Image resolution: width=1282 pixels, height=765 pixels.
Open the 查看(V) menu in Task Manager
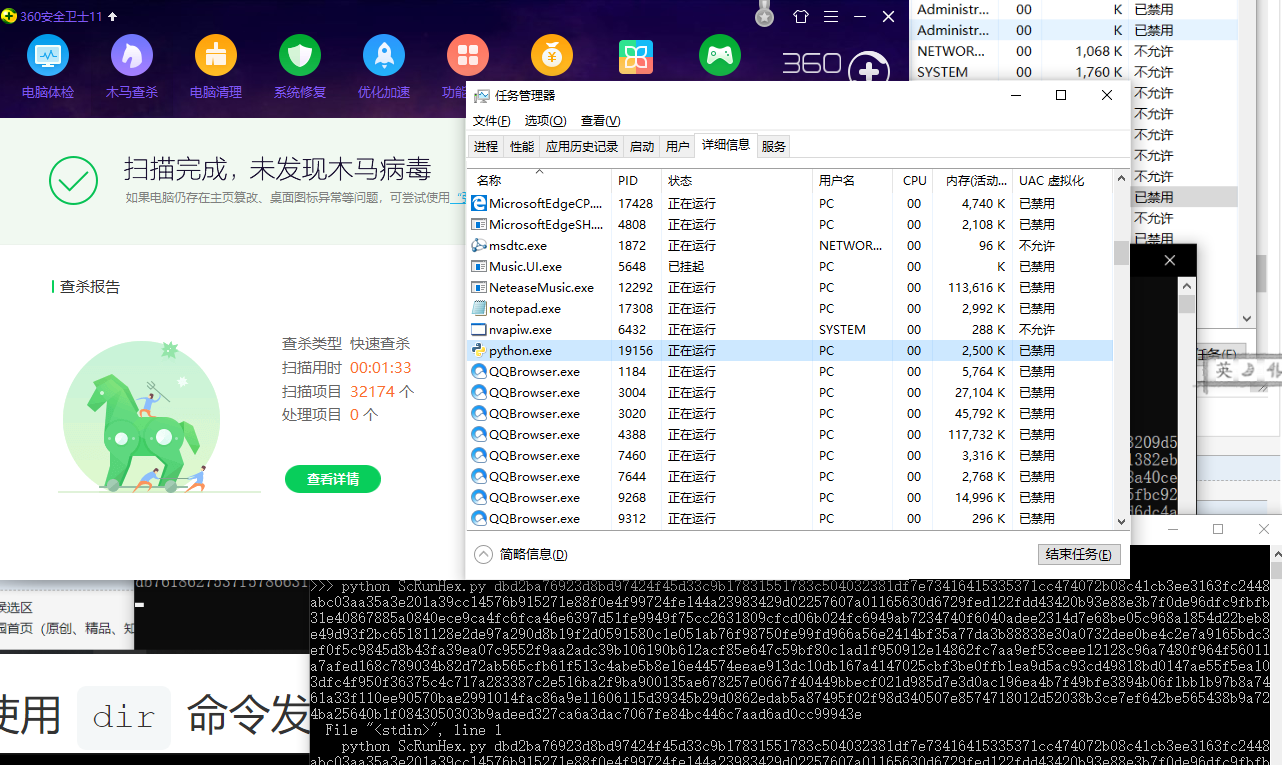pos(600,121)
